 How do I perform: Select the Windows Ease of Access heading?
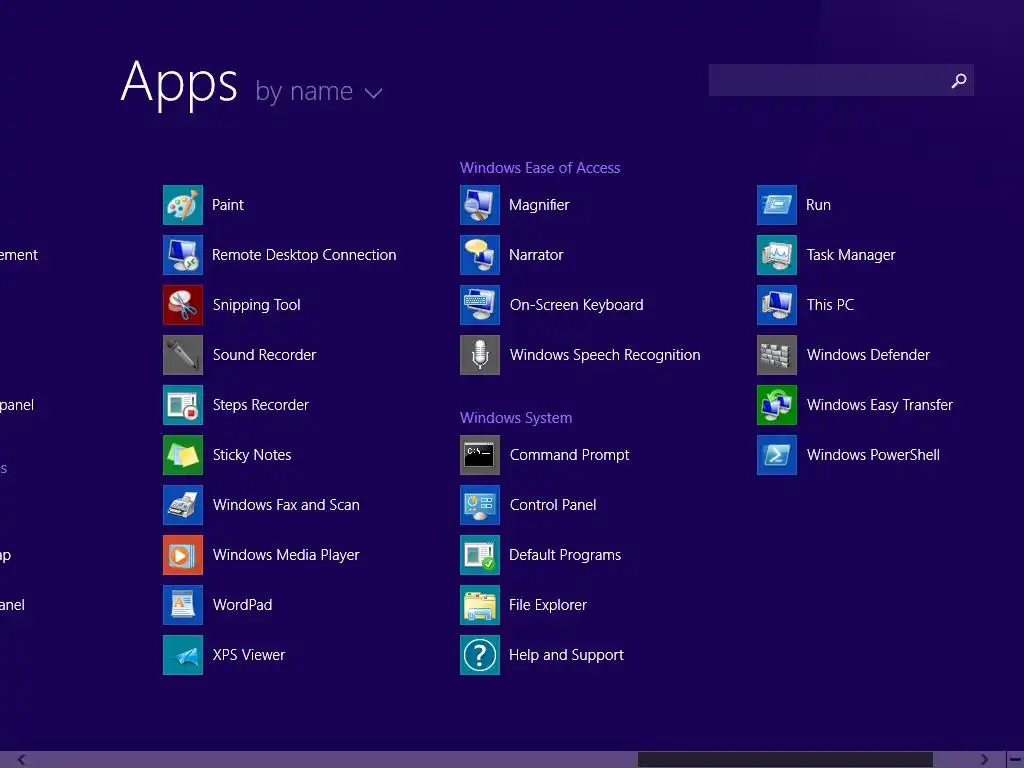tap(539, 168)
